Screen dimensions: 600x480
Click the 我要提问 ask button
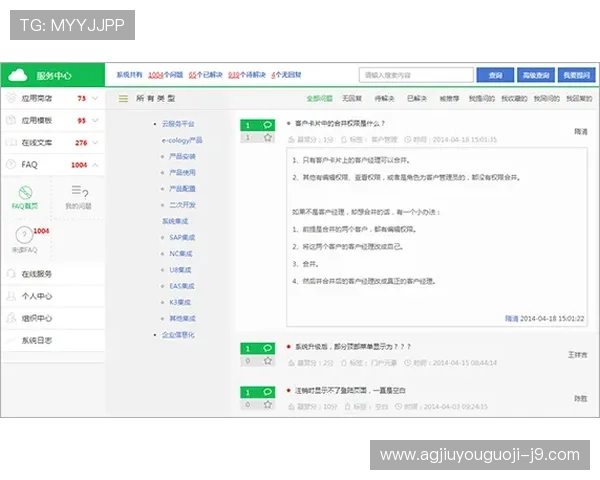tap(577, 75)
